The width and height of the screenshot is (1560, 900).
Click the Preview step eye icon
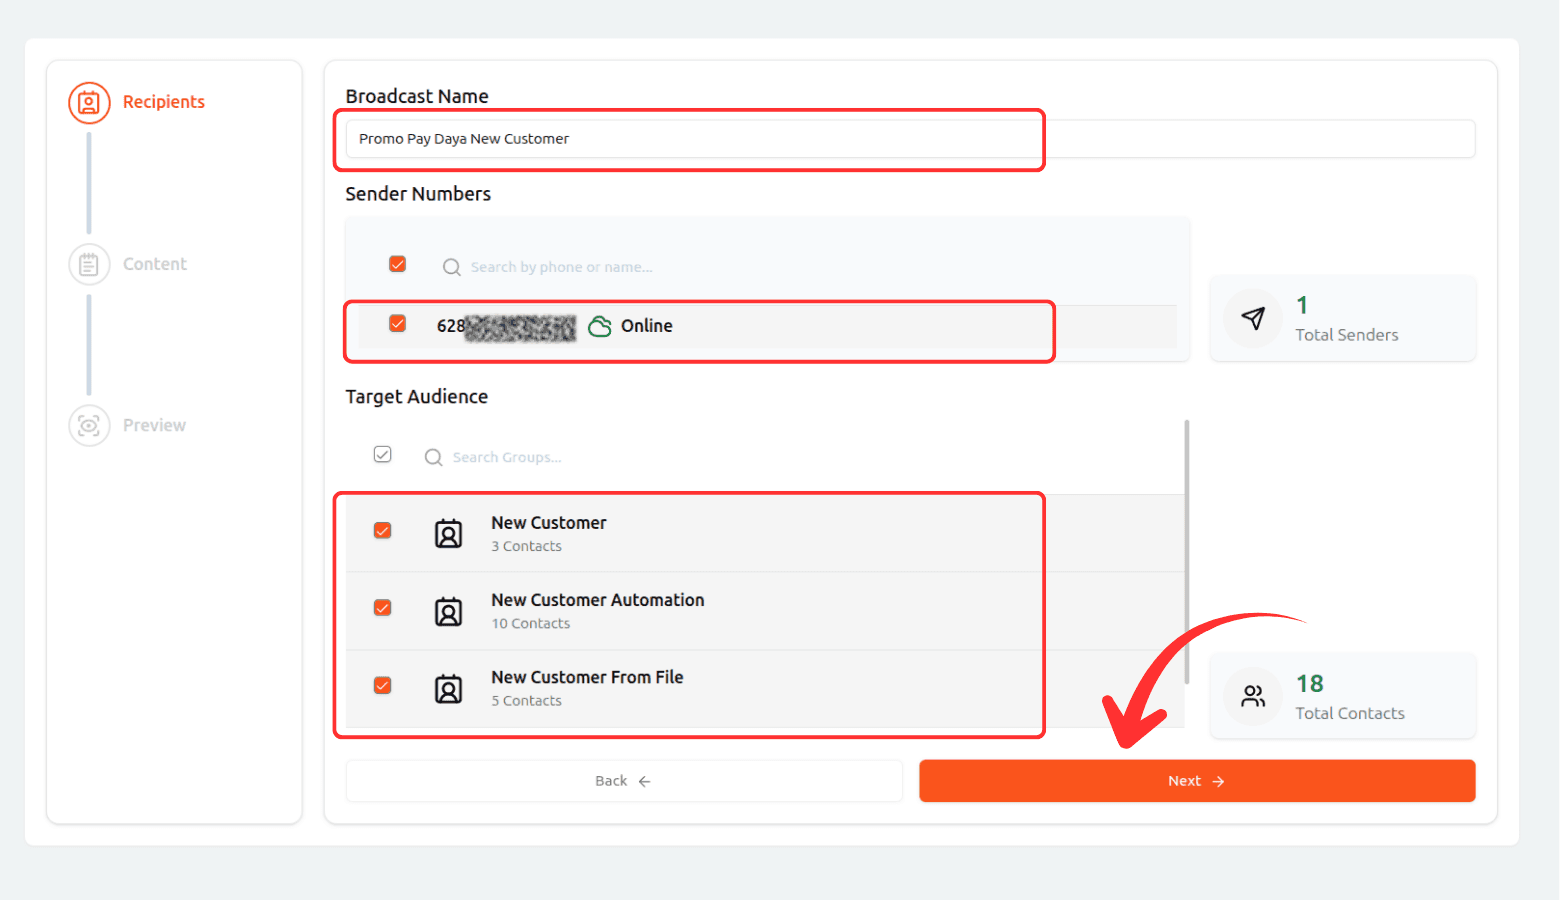(x=89, y=426)
